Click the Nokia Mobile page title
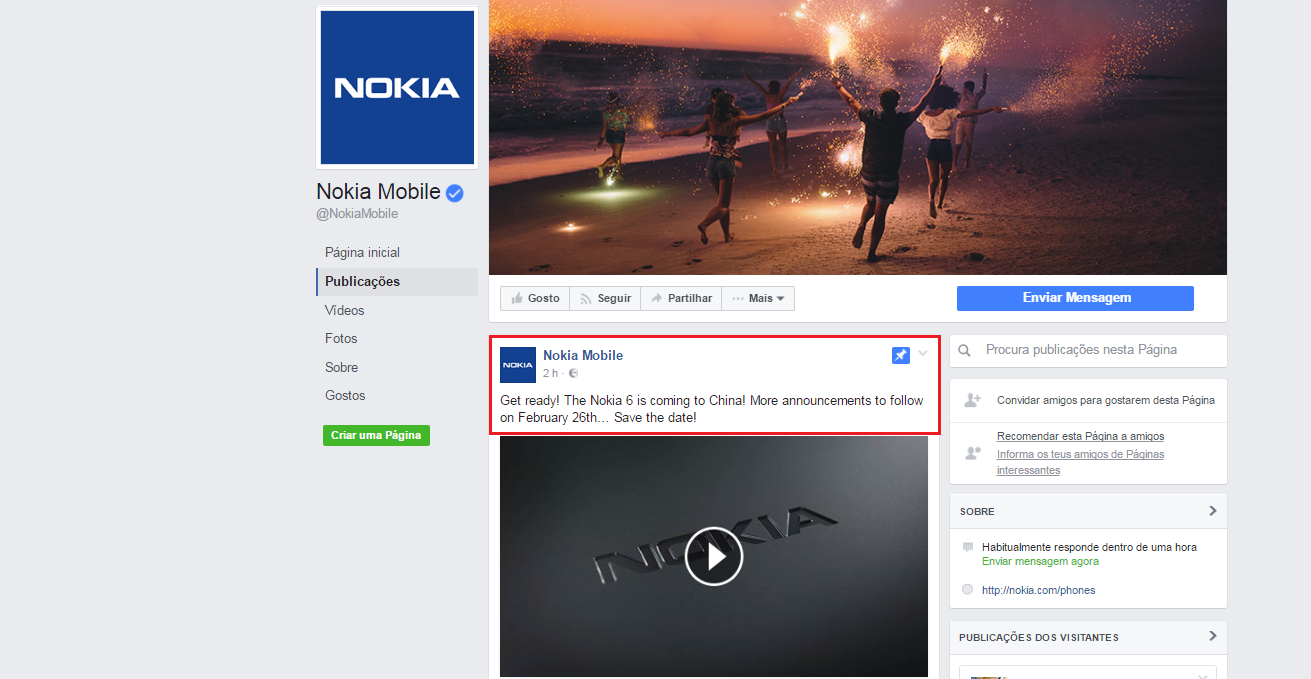The height and width of the screenshot is (679, 1311). click(x=379, y=192)
